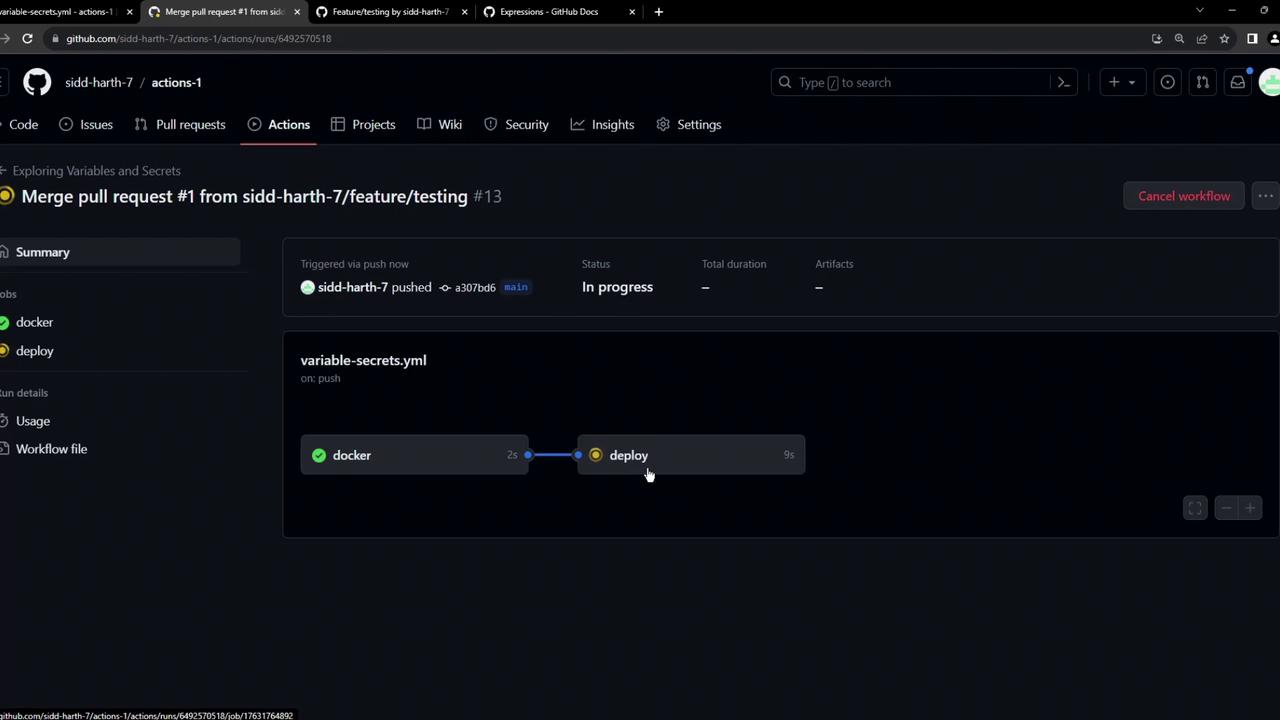Open the deploy job node in workflow graph
Image resolution: width=1280 pixels, height=720 pixels.
[691, 455]
